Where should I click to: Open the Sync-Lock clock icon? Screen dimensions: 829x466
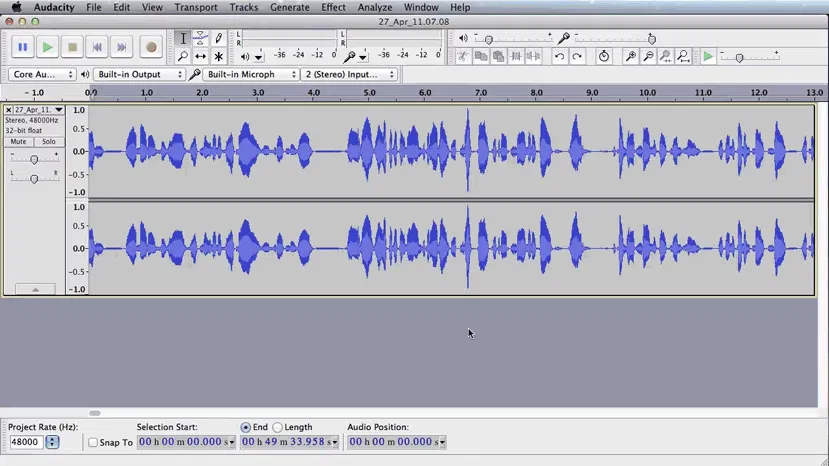pos(604,56)
